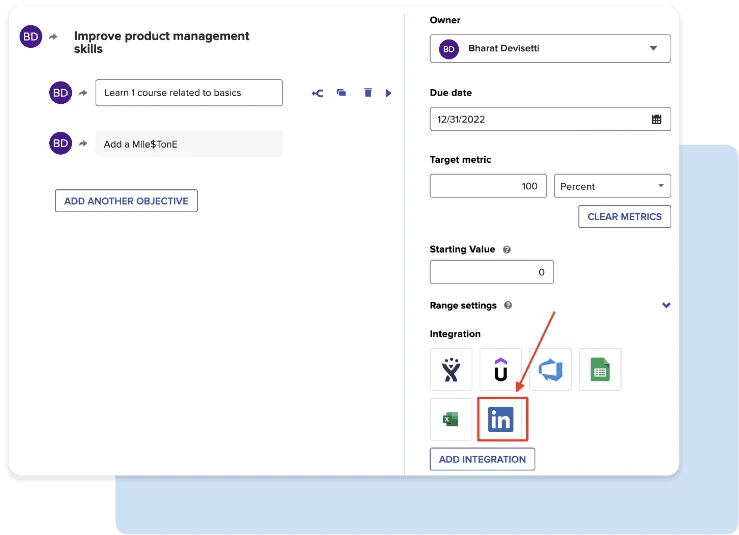Choose the Udemy integration icon
The image size is (739, 535).
(501, 370)
